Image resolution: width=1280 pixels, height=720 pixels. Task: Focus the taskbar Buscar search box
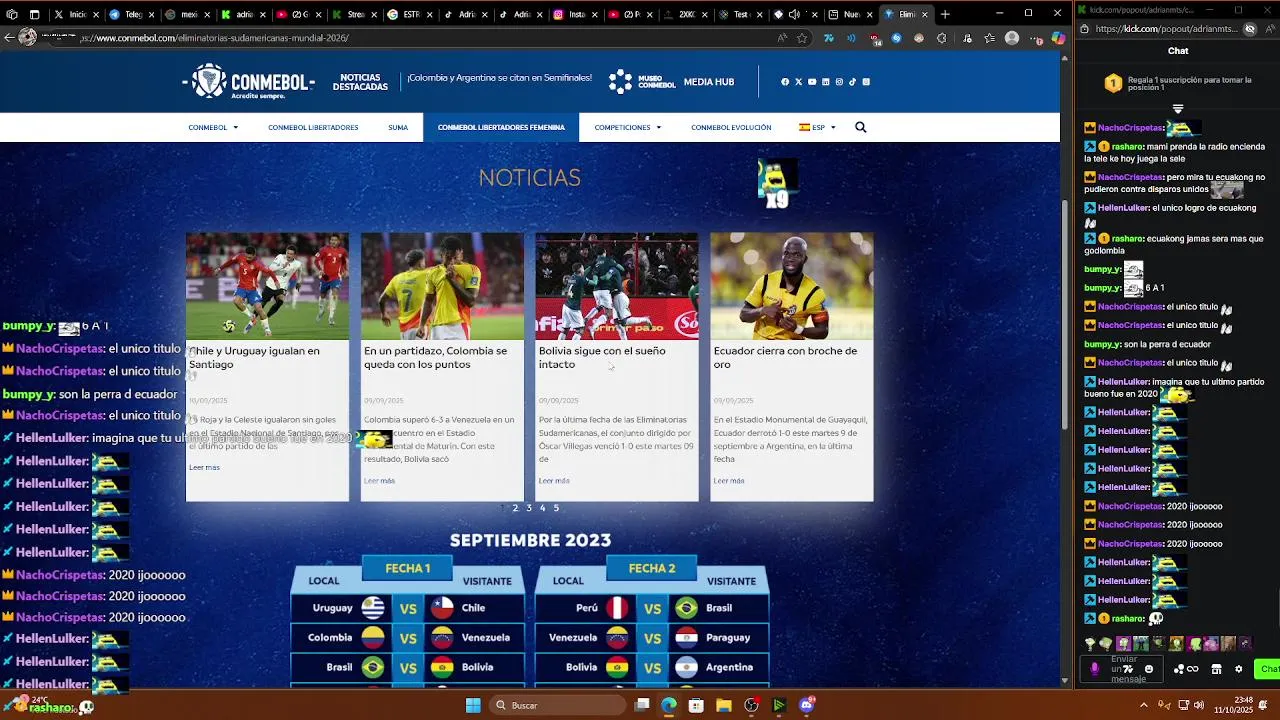pos(558,705)
